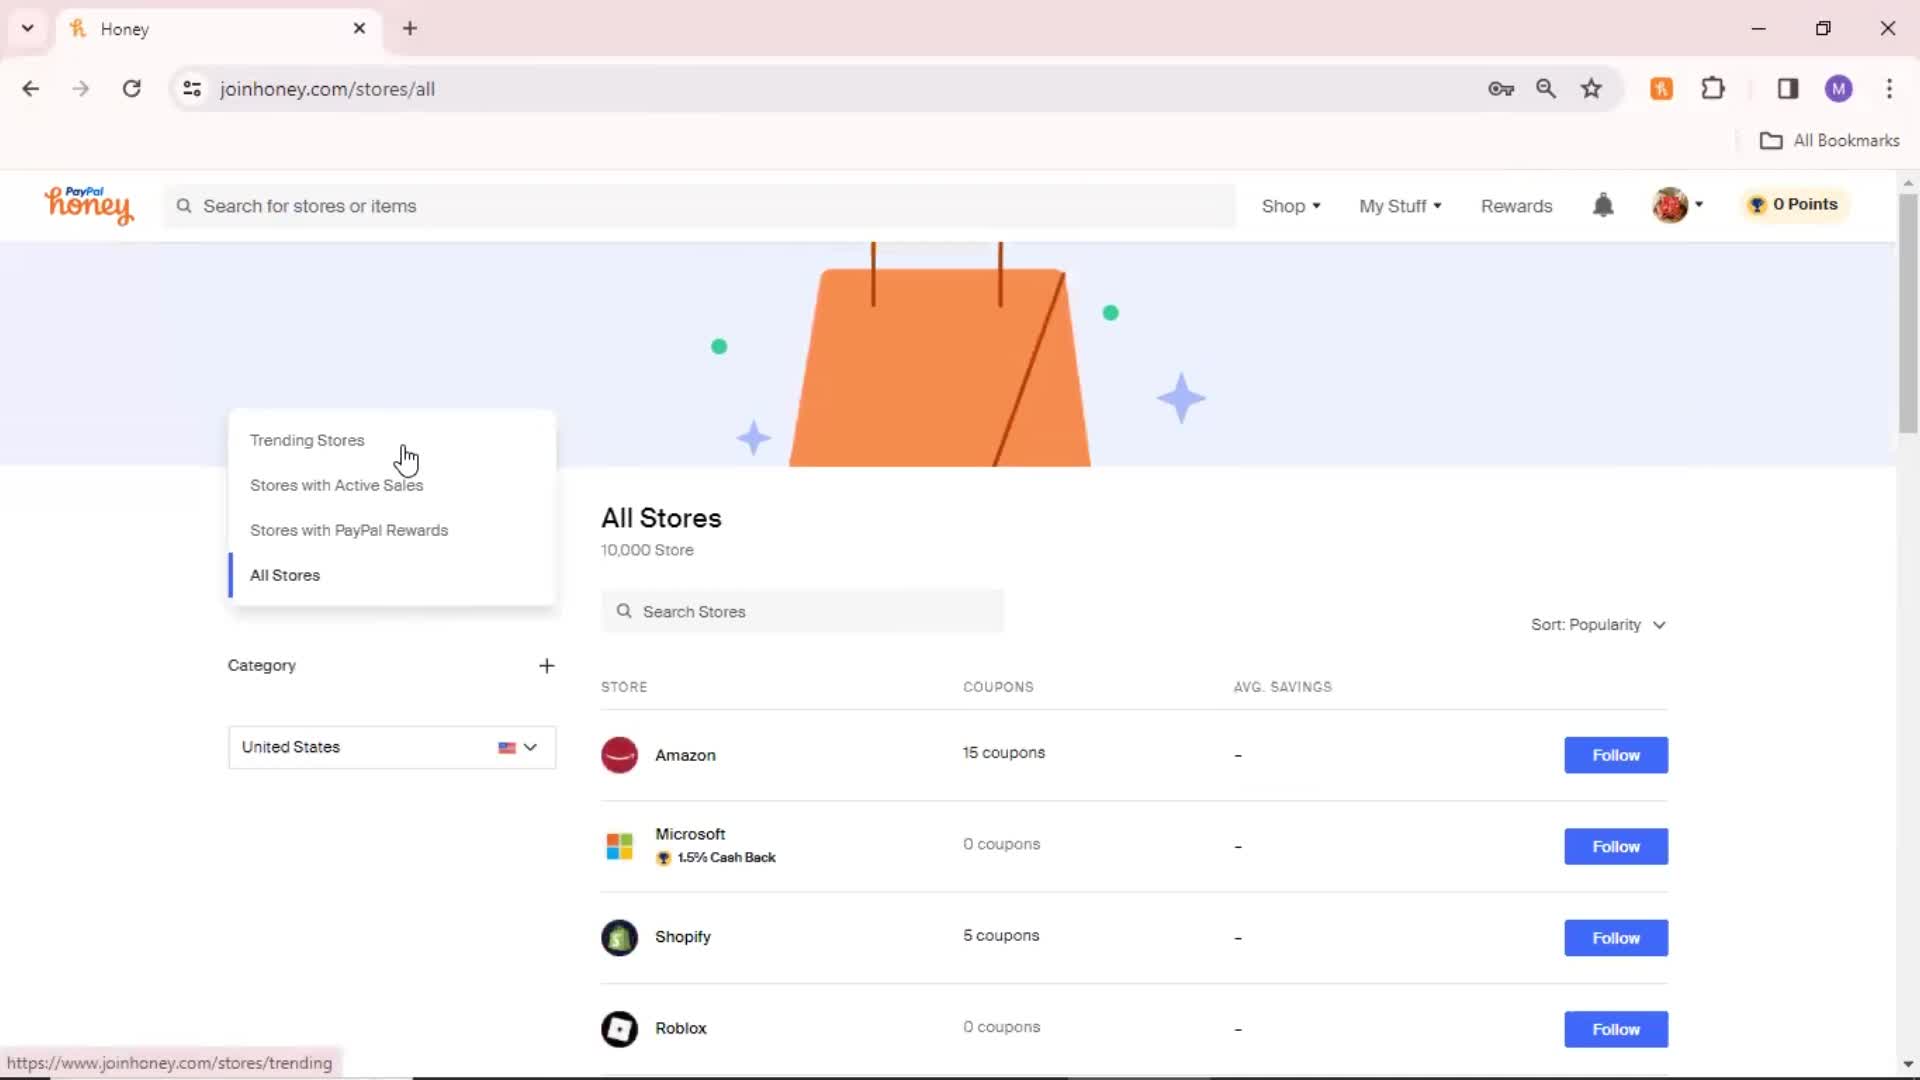Follow the Roblox store

[1615, 1029]
